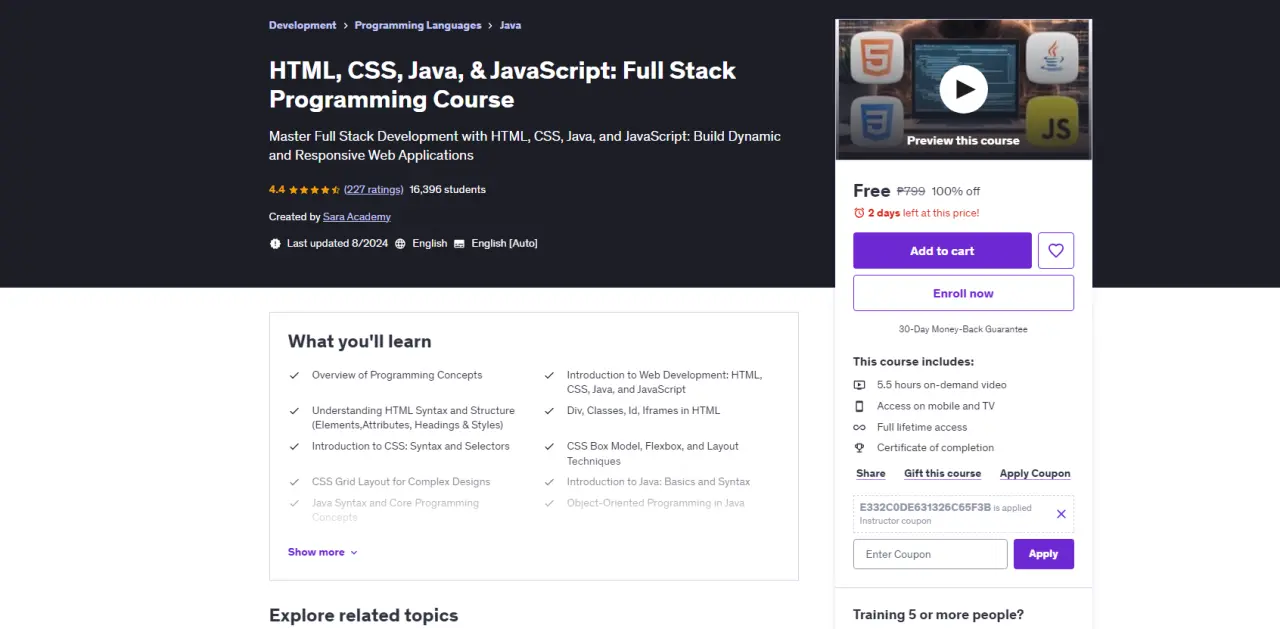Open Java breadcrumb link
The image size is (1280, 629).
tap(510, 25)
